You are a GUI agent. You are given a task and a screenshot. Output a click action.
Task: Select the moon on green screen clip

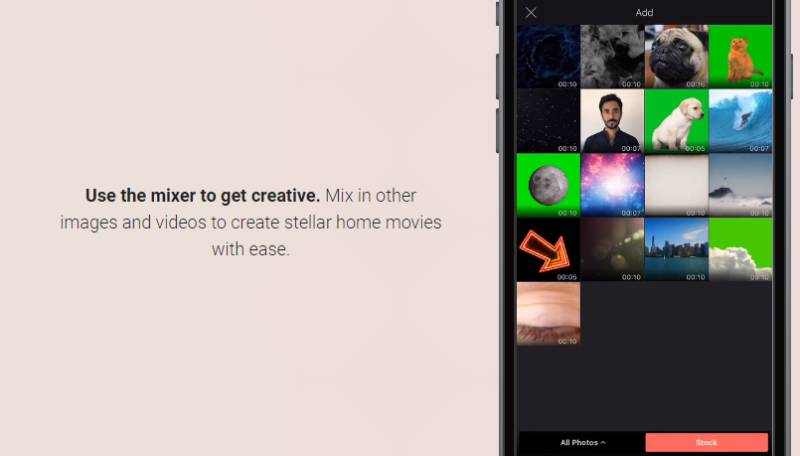coord(548,185)
